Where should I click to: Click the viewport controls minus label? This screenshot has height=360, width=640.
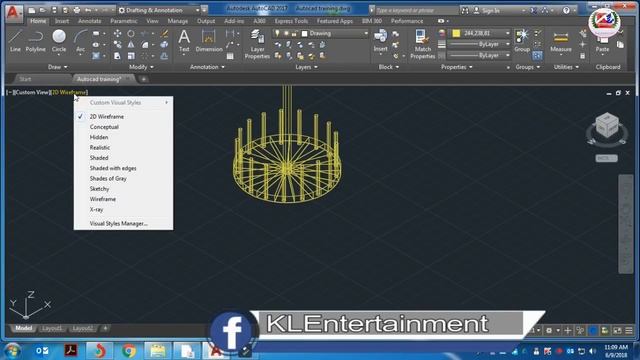click(x=9, y=93)
